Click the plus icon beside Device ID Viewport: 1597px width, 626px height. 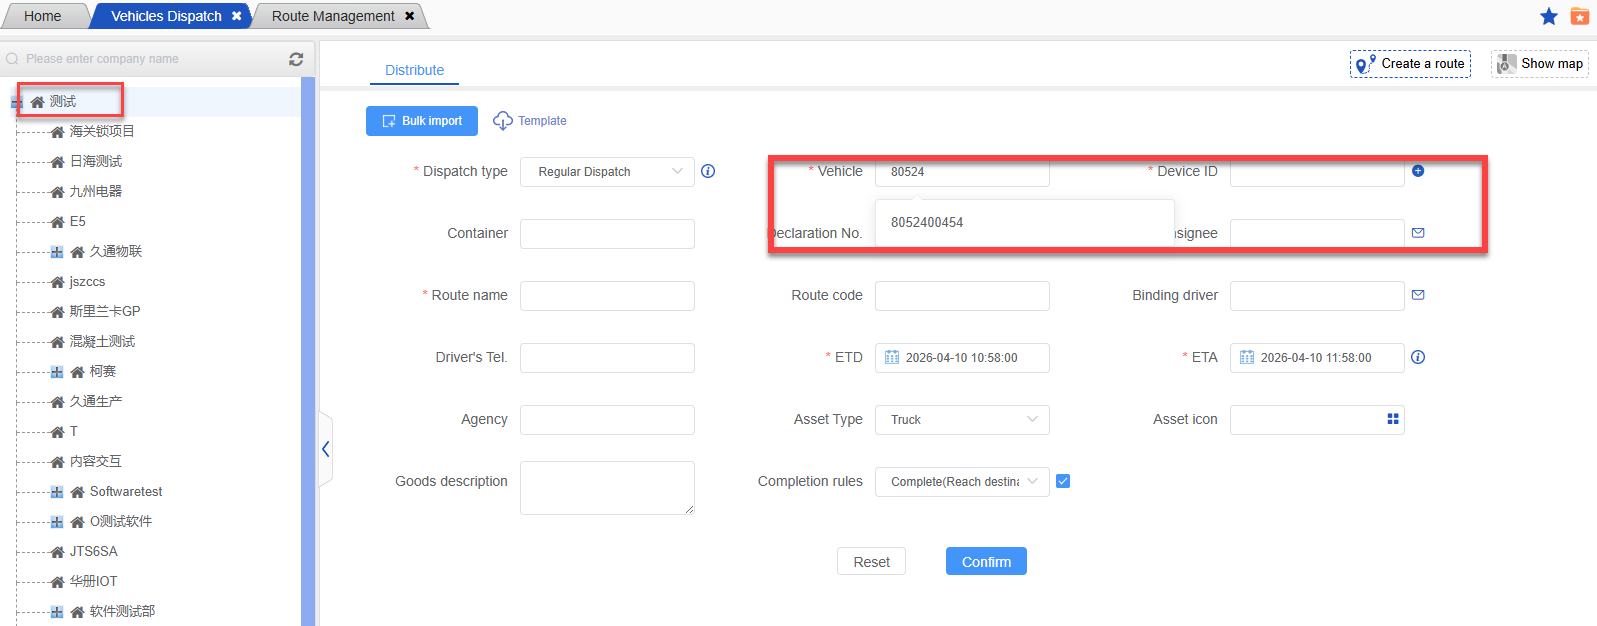pos(1417,171)
